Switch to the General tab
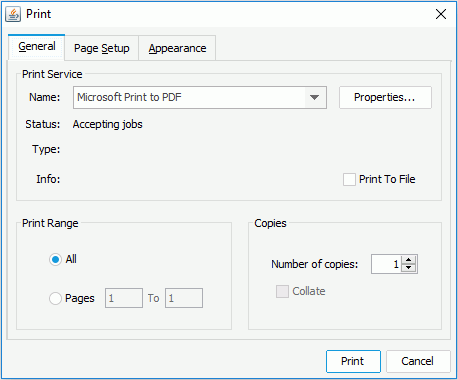Screen dimensions: 458x380 coord(37,47)
